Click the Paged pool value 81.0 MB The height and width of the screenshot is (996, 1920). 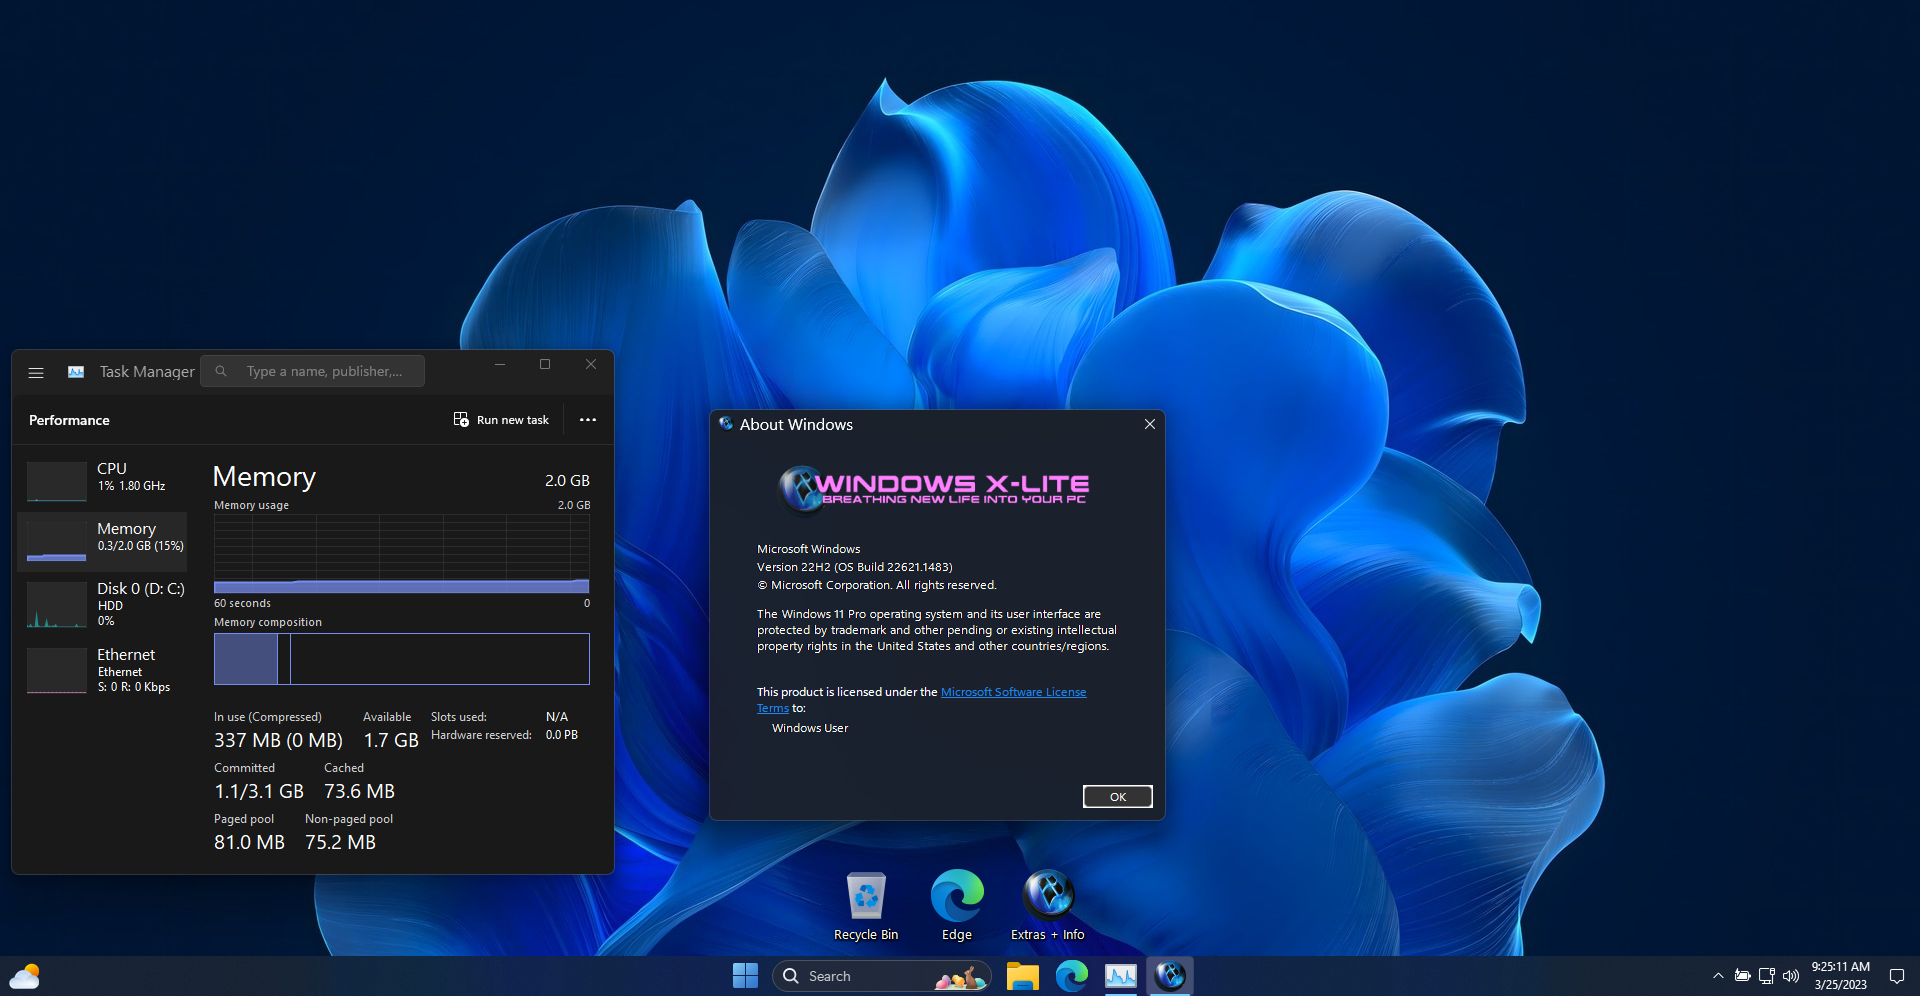point(249,843)
